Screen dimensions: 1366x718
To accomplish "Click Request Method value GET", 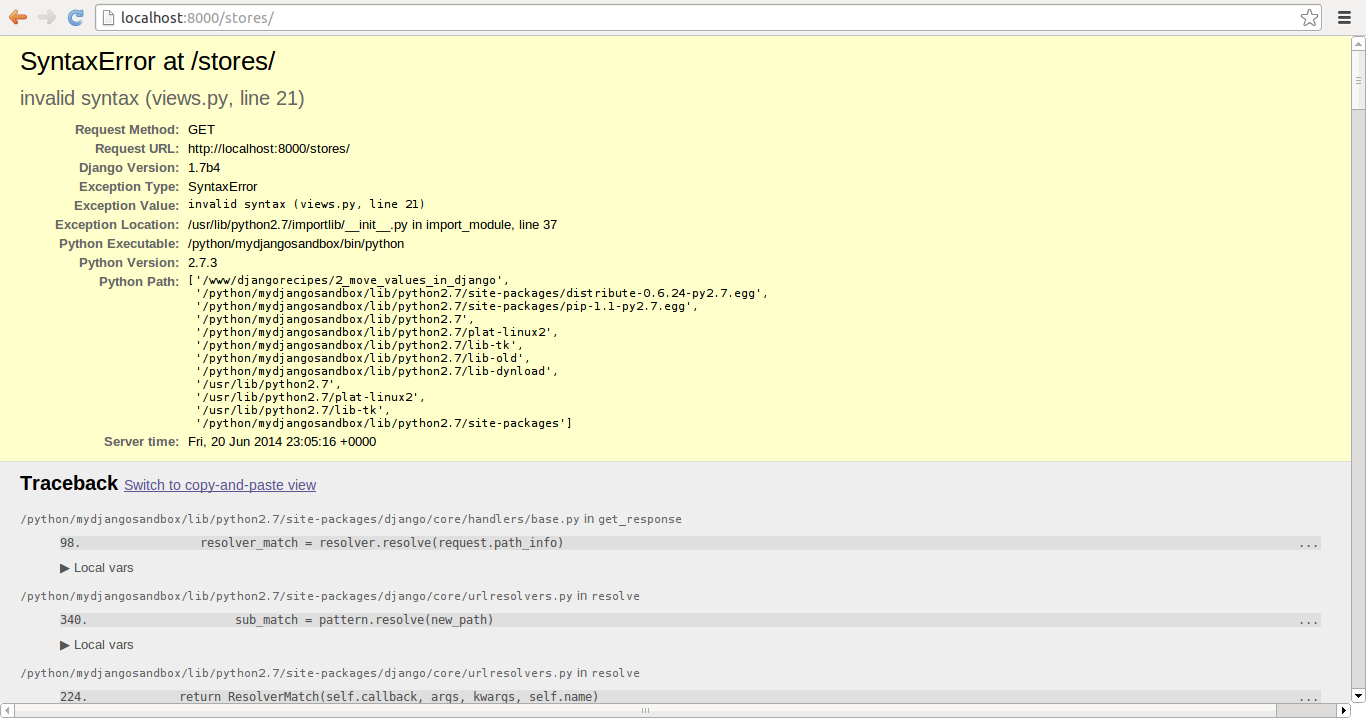I will click(201, 130).
